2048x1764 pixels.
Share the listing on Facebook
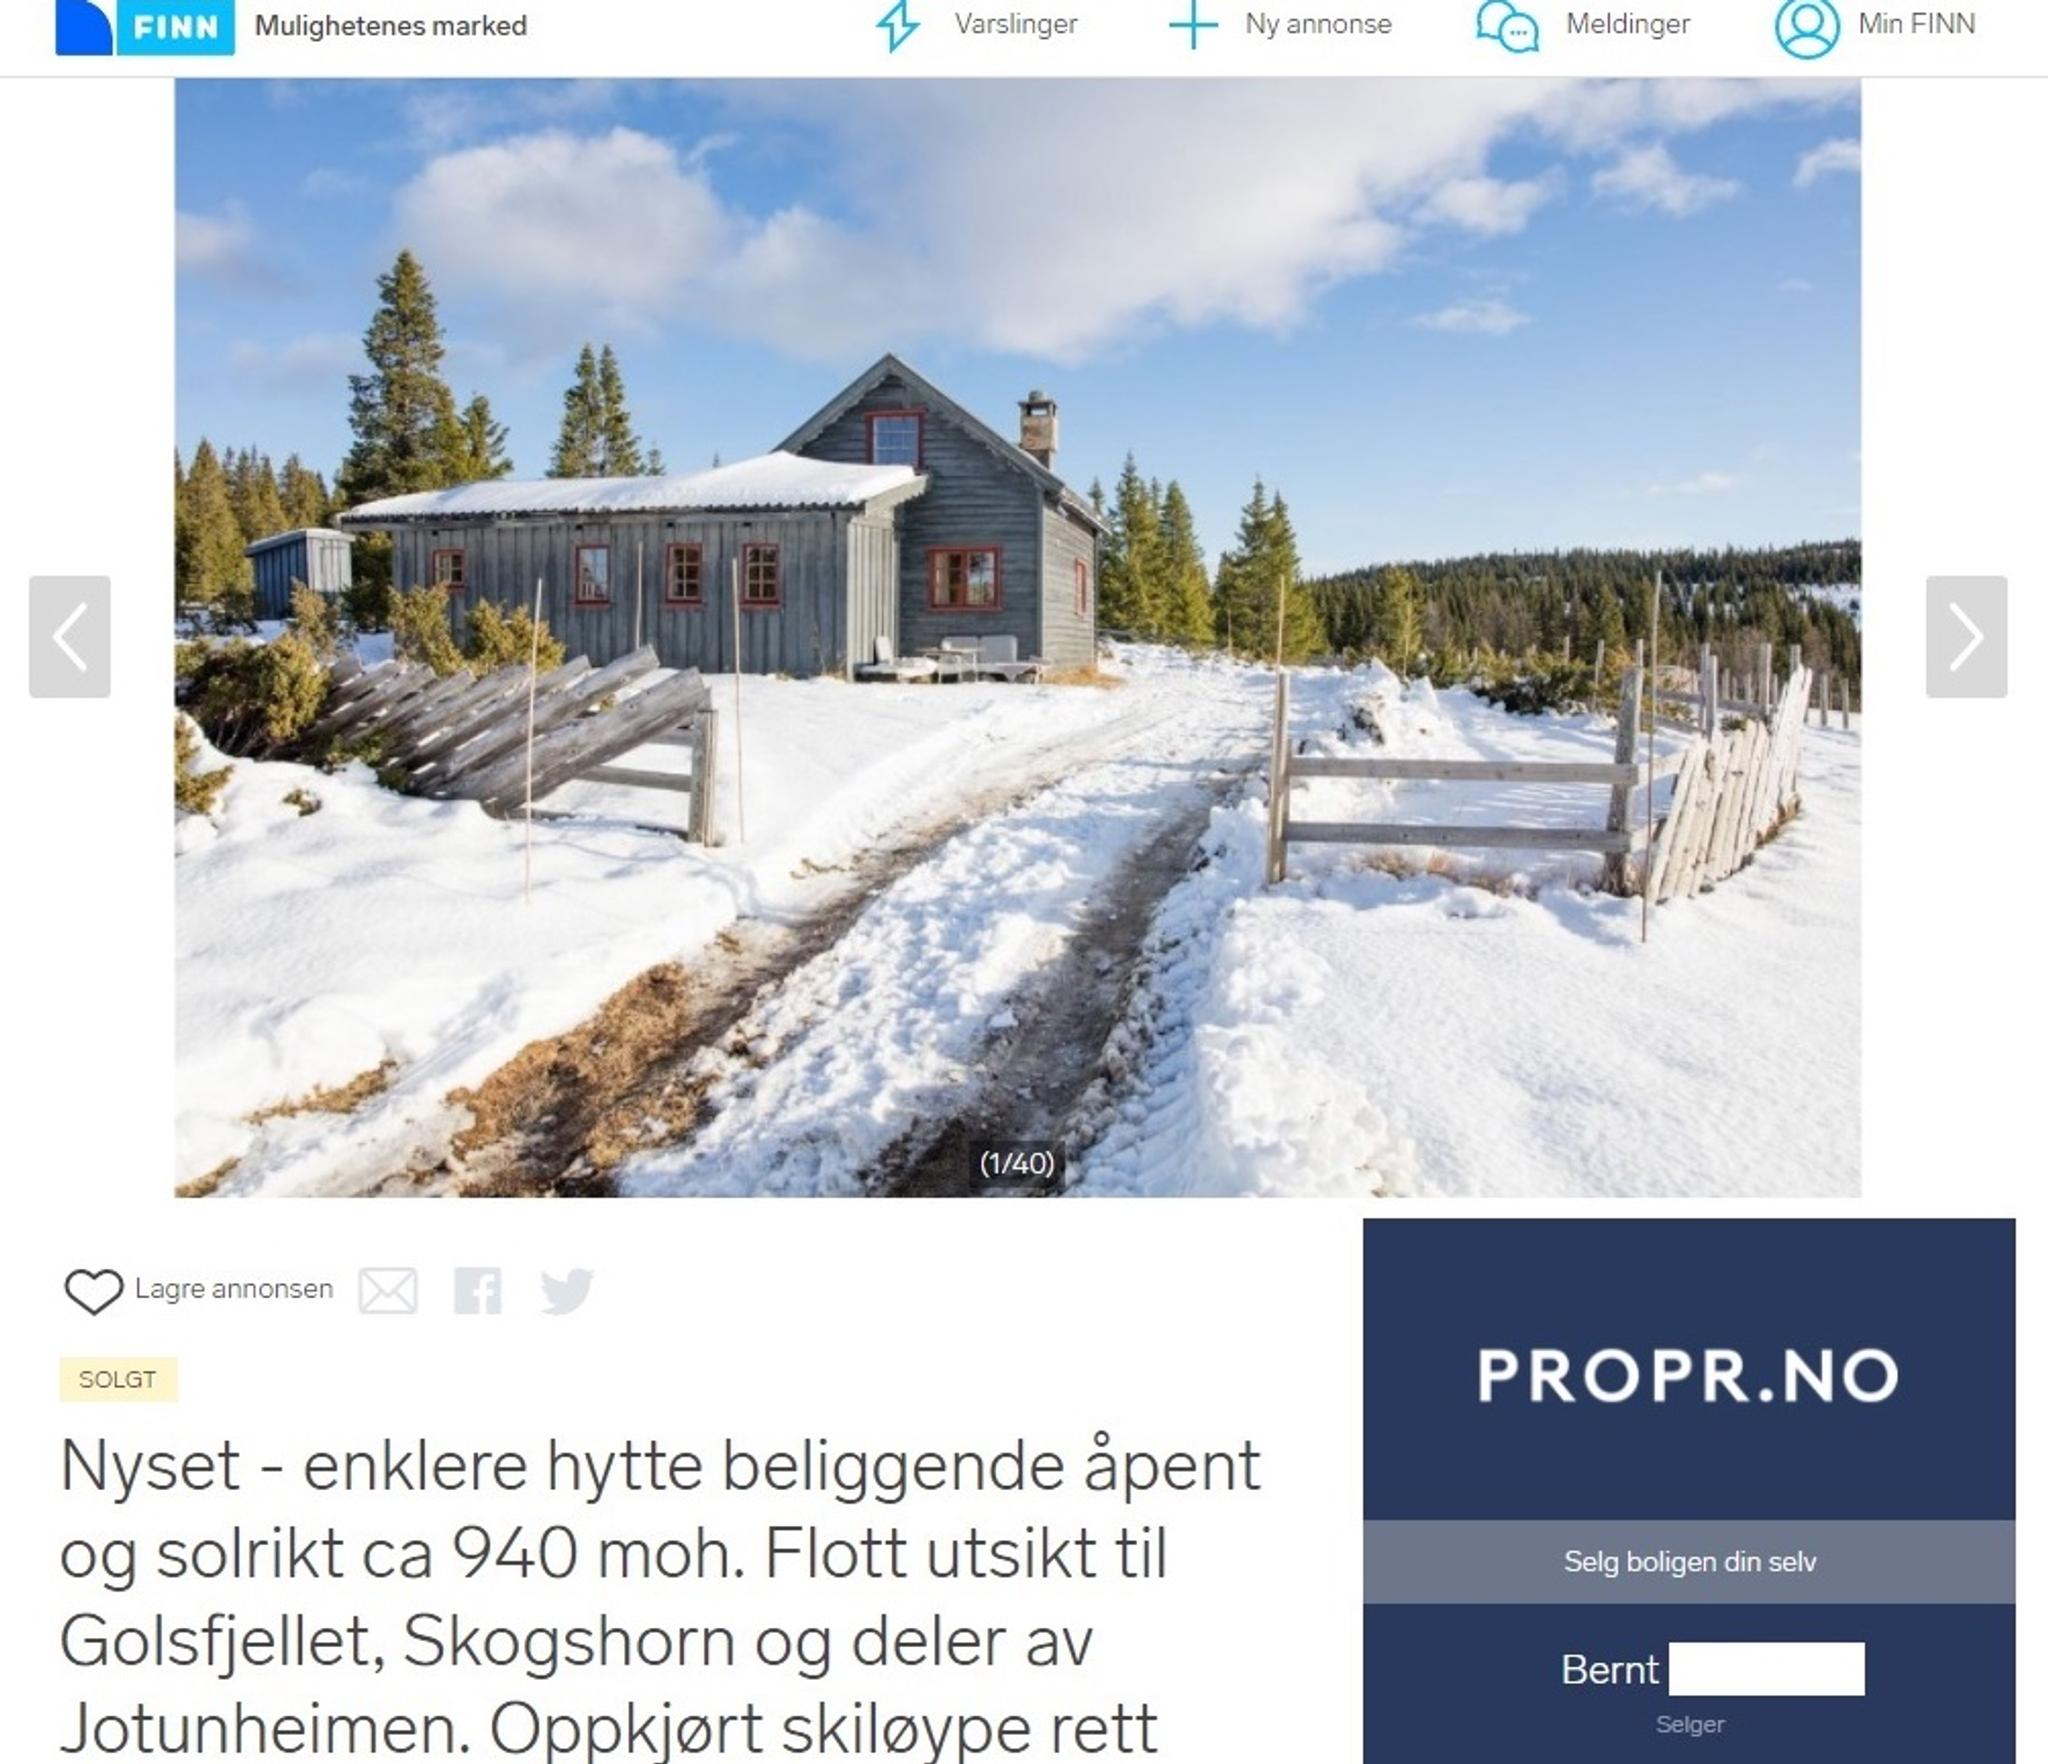pyautogui.click(x=477, y=1290)
